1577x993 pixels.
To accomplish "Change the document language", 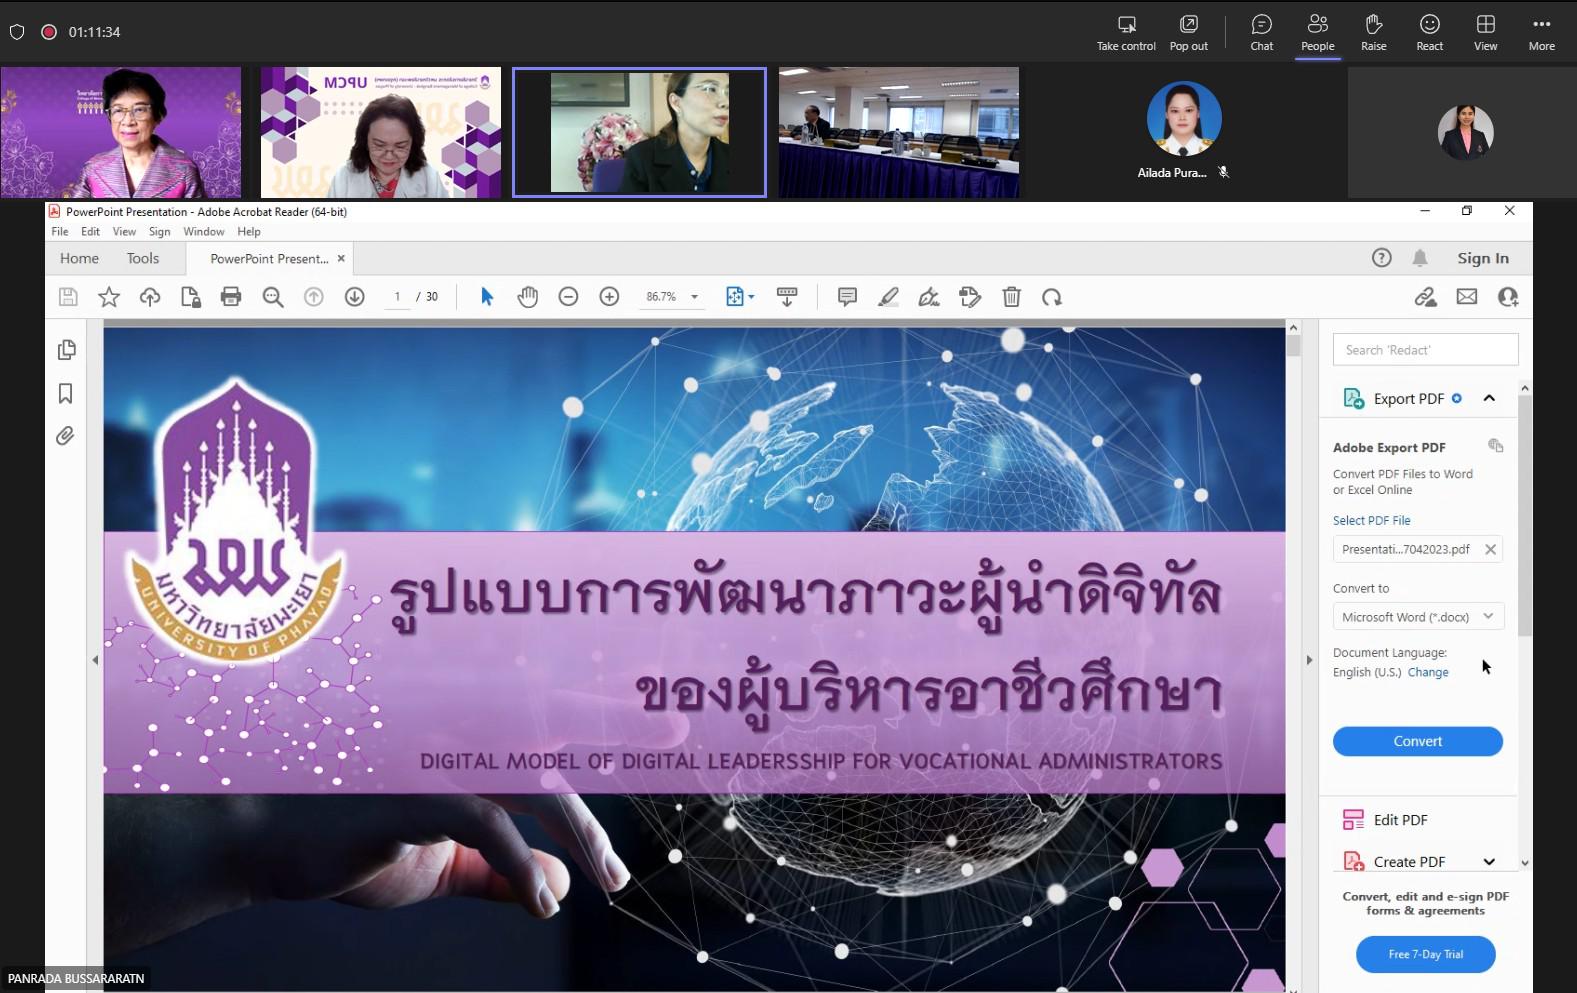I will click(1428, 673).
